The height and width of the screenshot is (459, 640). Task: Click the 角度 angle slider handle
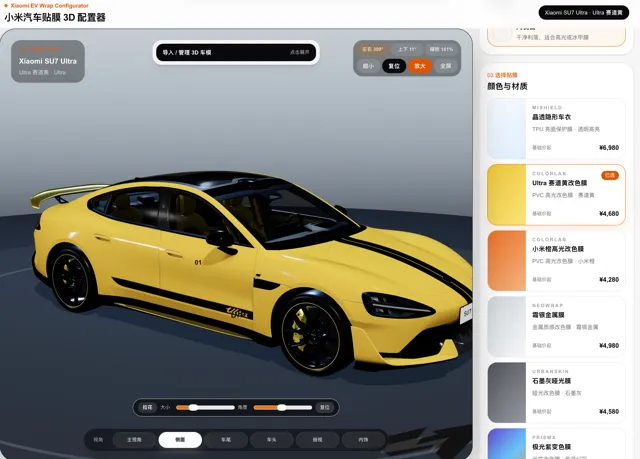click(x=281, y=407)
